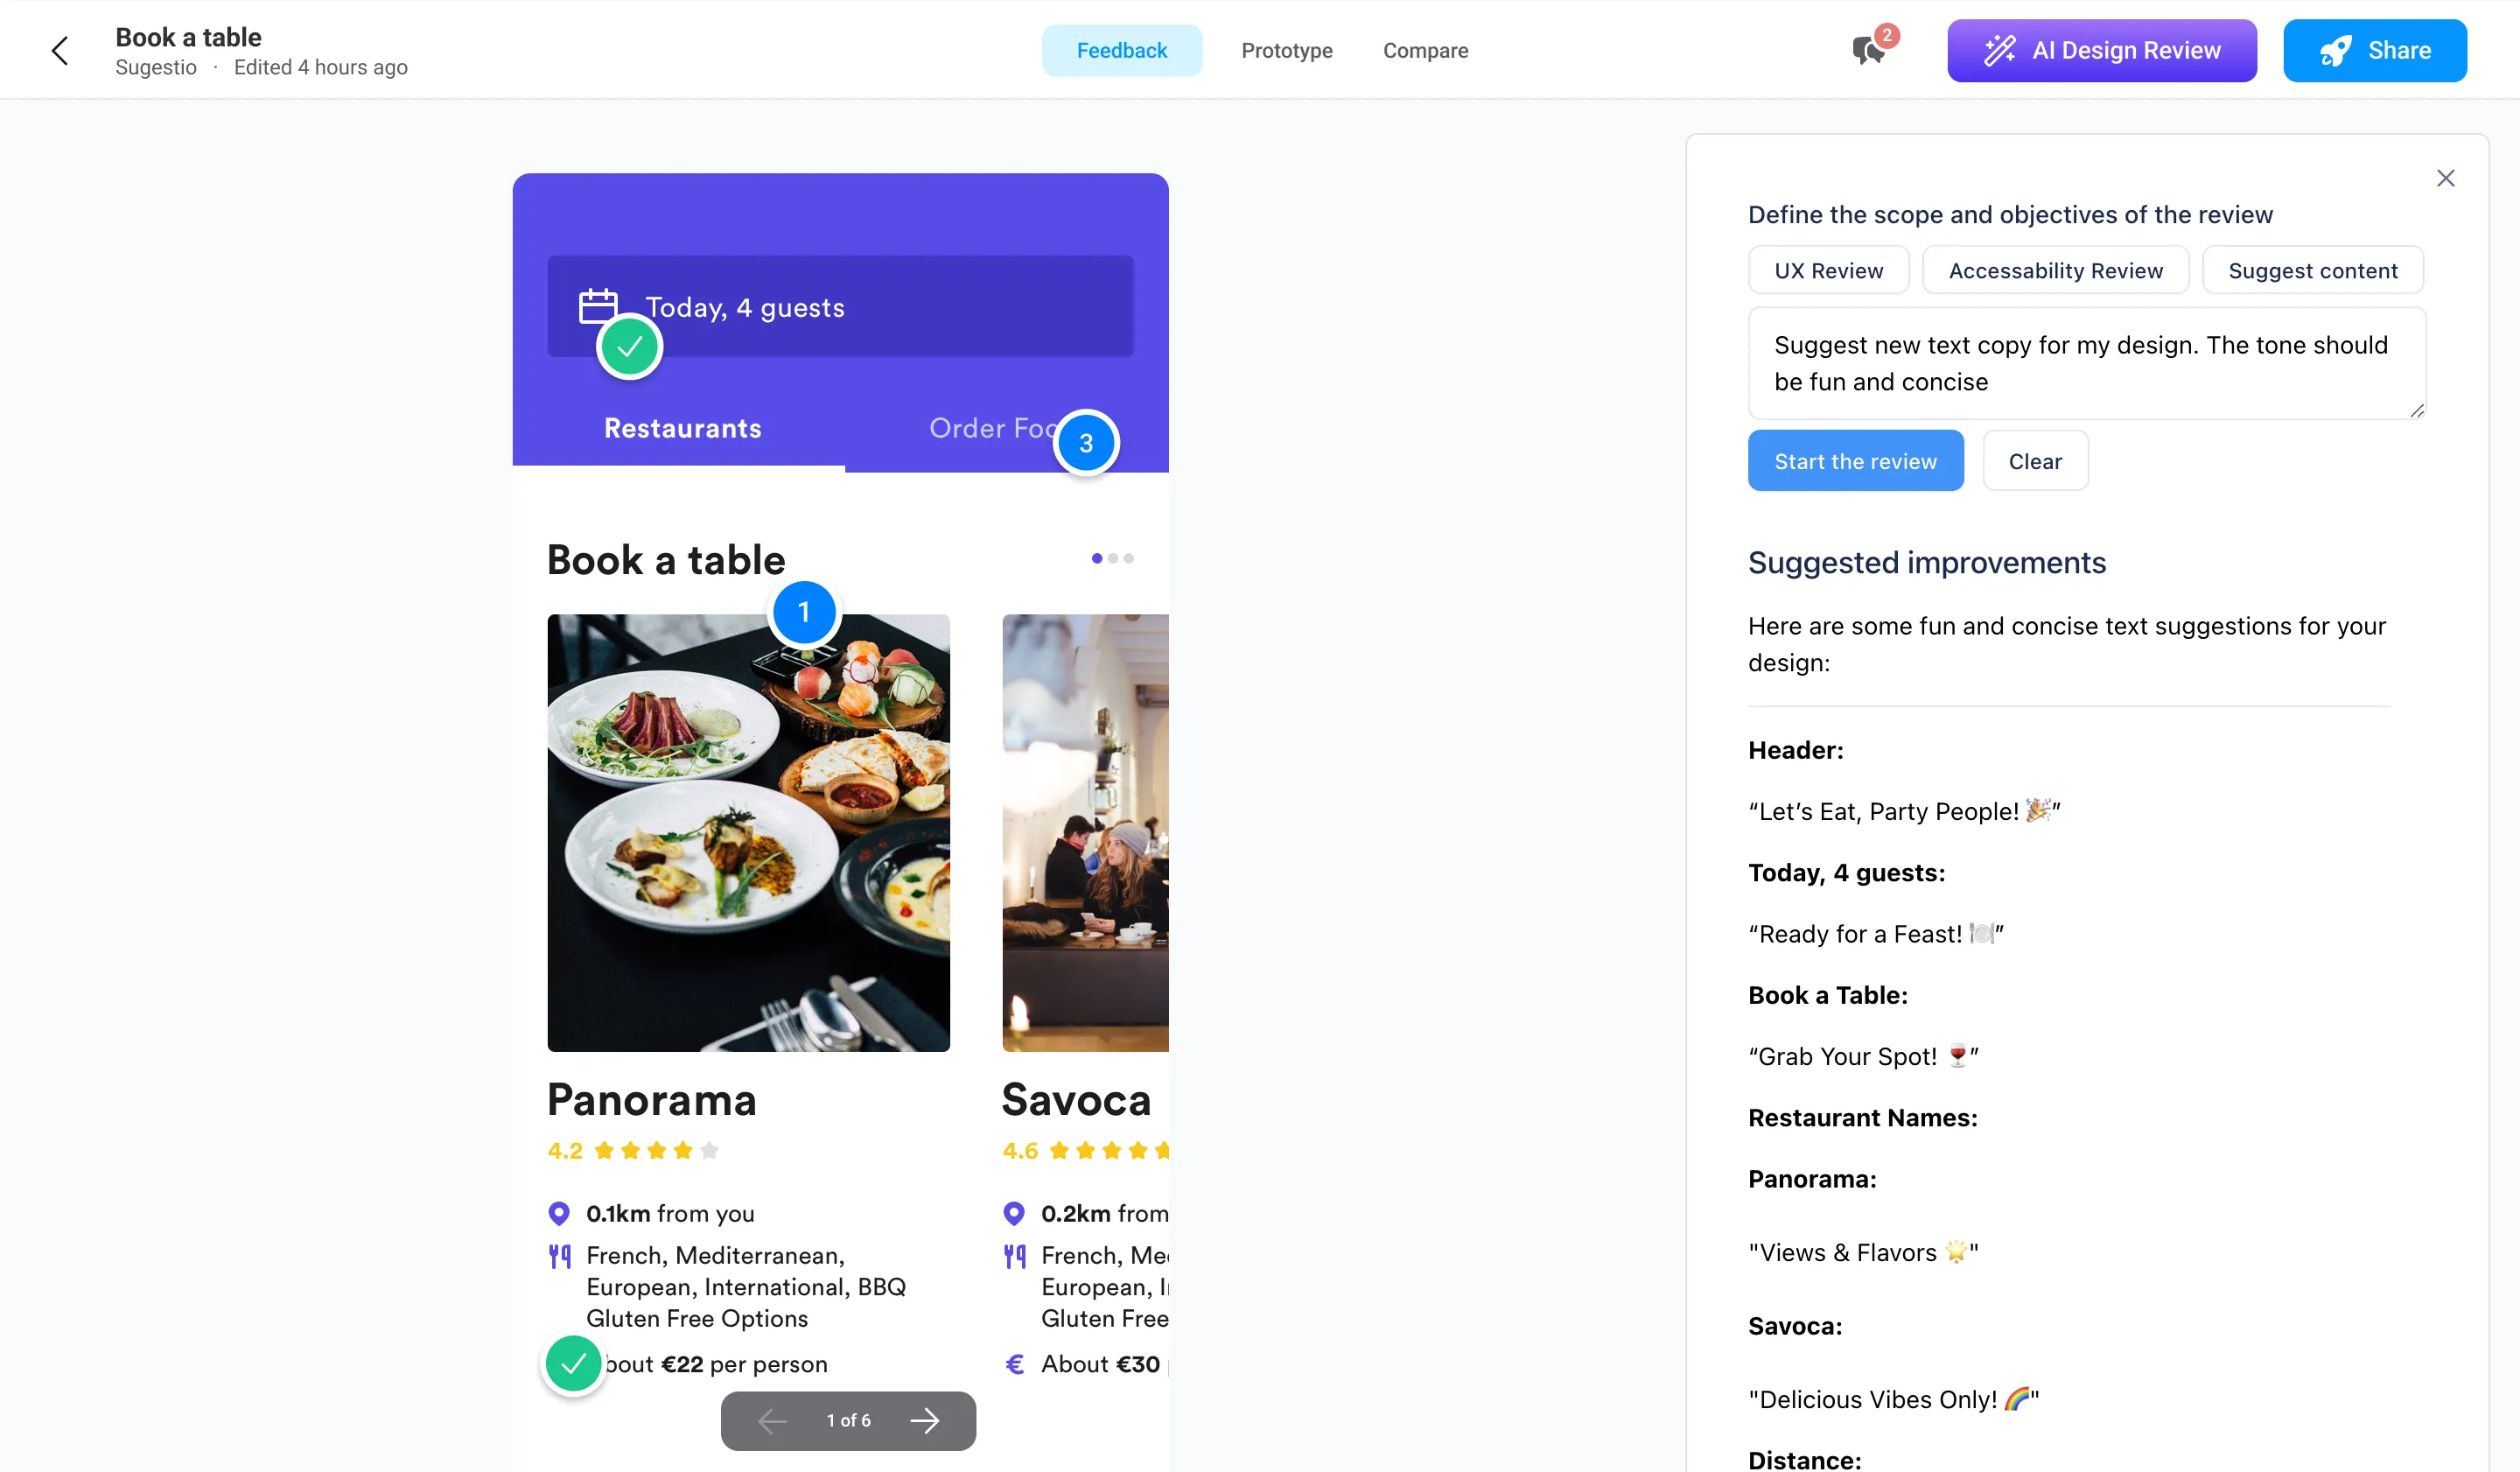This screenshot has width=2520, height=1472.
Task: Click the Restaurants tab in the app
Action: [682, 428]
